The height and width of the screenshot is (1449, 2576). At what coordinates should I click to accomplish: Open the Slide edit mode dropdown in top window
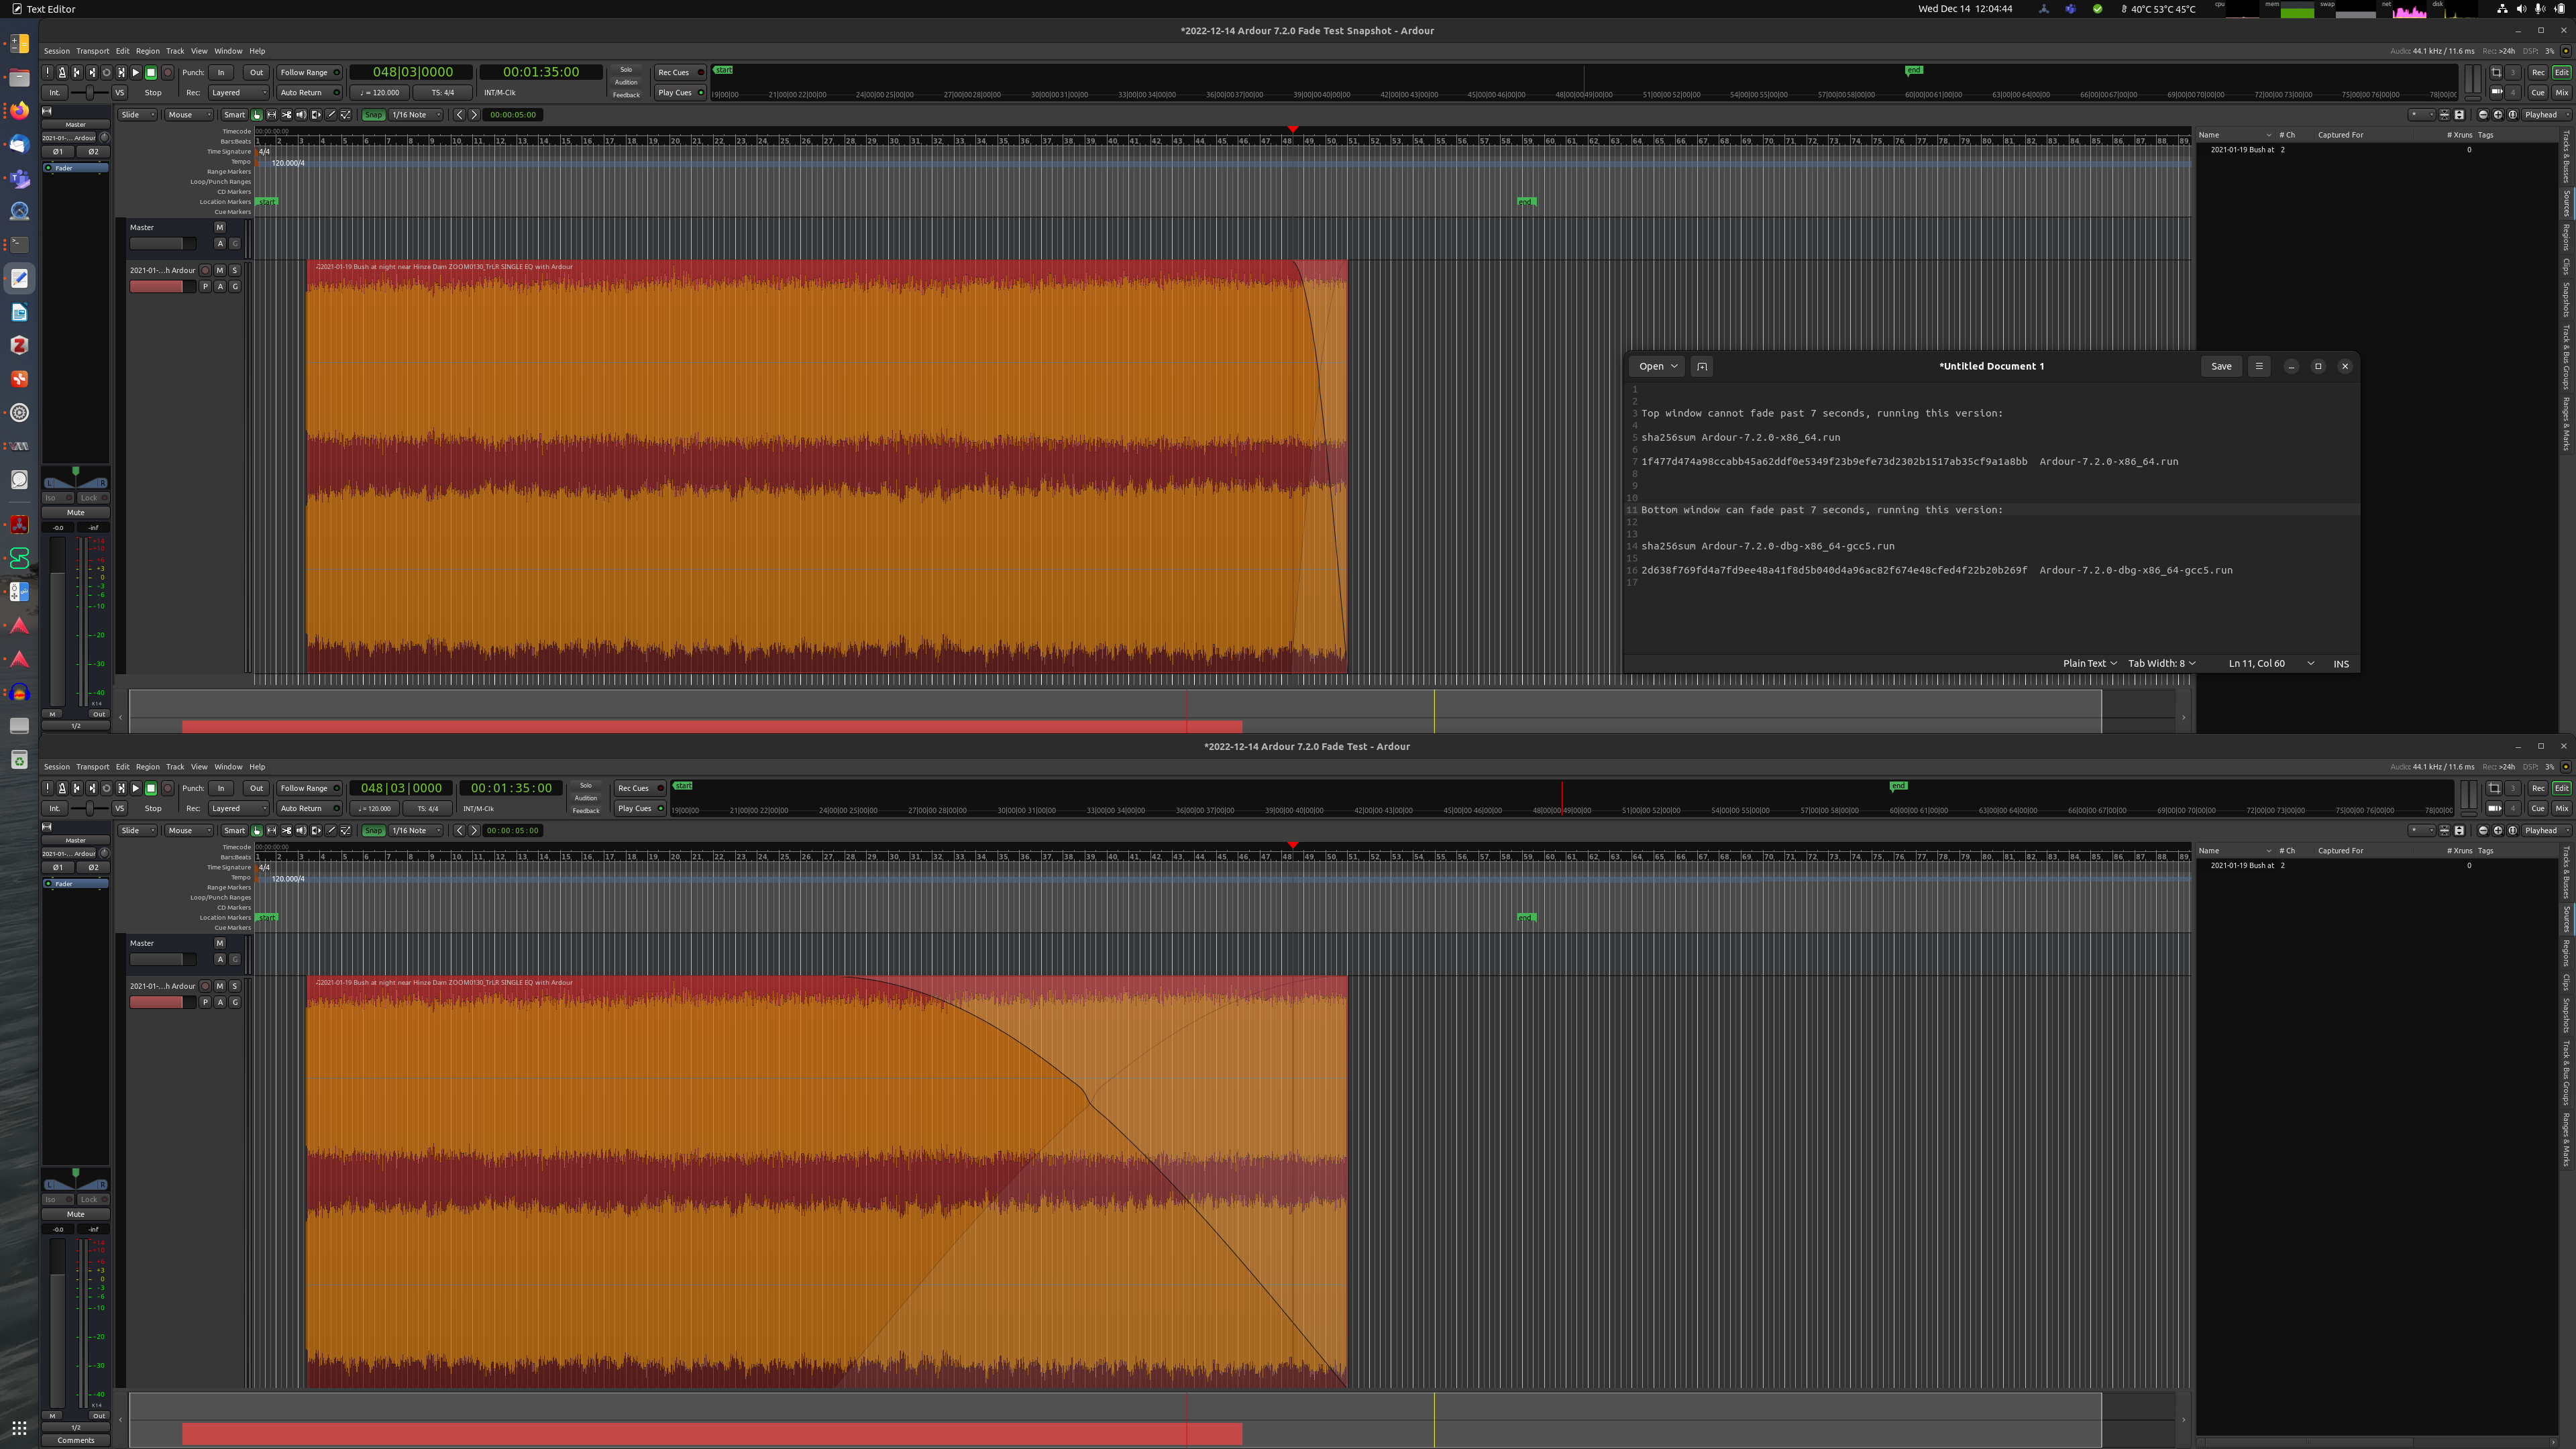pyautogui.click(x=138, y=115)
